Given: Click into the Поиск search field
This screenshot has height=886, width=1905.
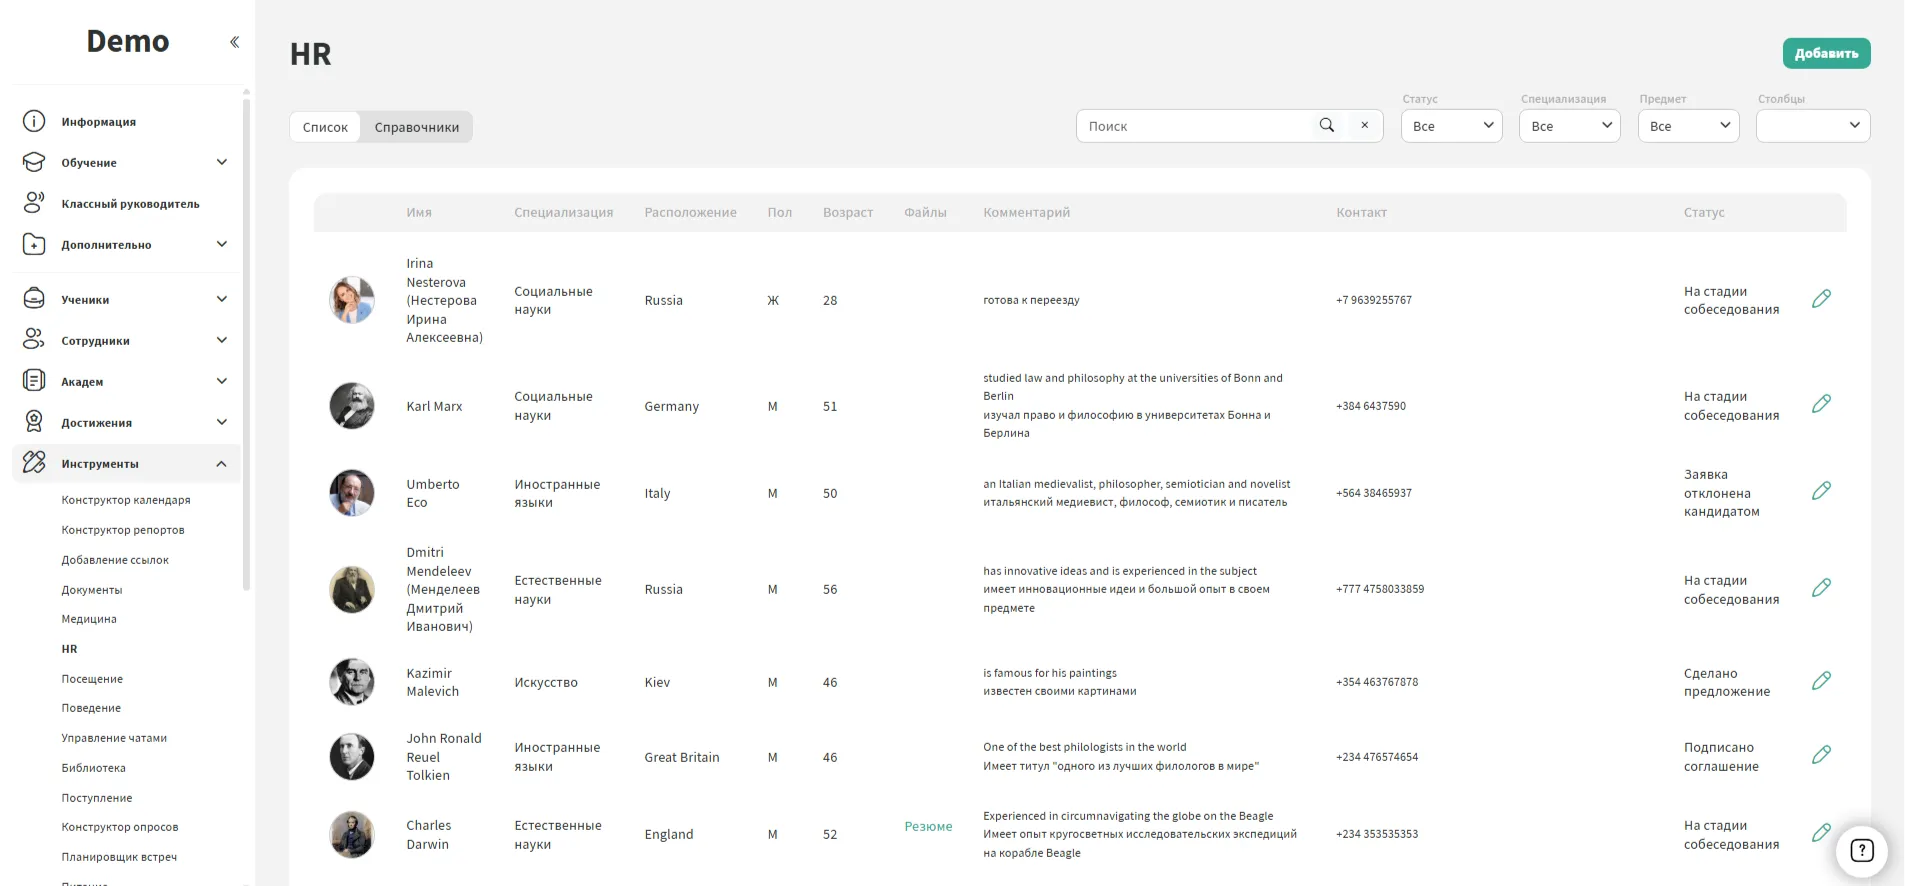Looking at the screenshot, I should [1195, 126].
